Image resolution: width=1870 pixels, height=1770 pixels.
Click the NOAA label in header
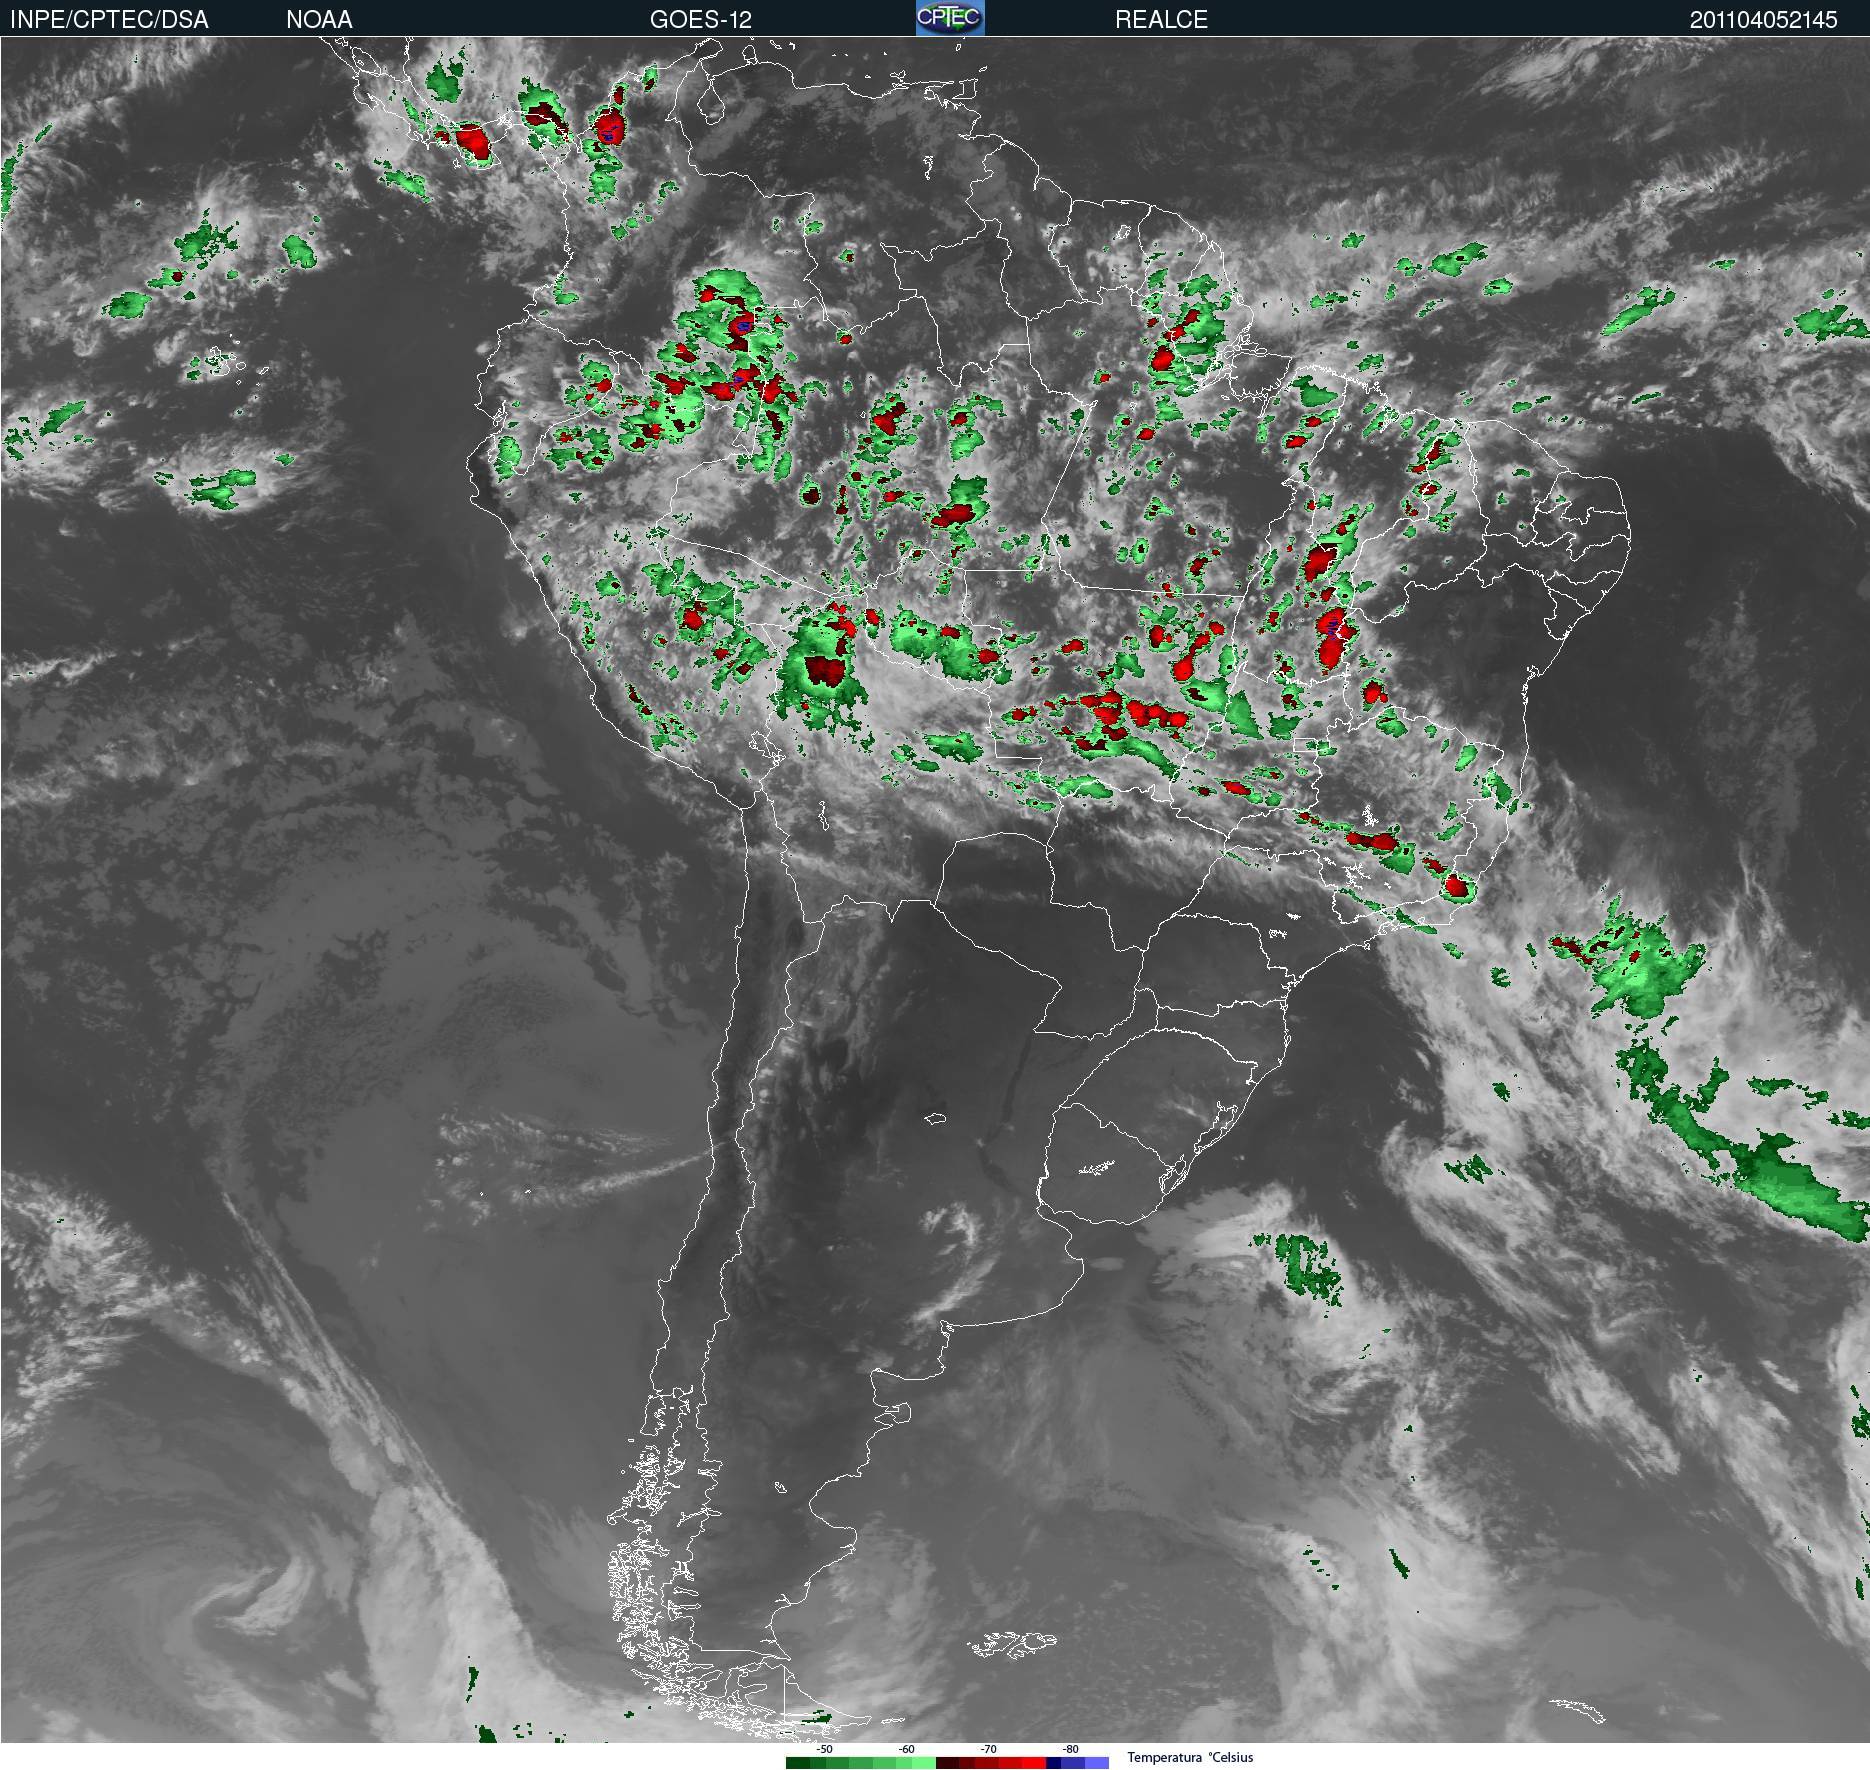pos(319,20)
